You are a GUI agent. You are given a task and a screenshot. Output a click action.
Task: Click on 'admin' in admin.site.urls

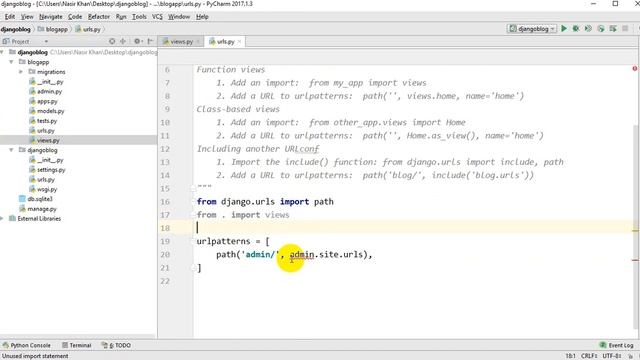[302, 254]
